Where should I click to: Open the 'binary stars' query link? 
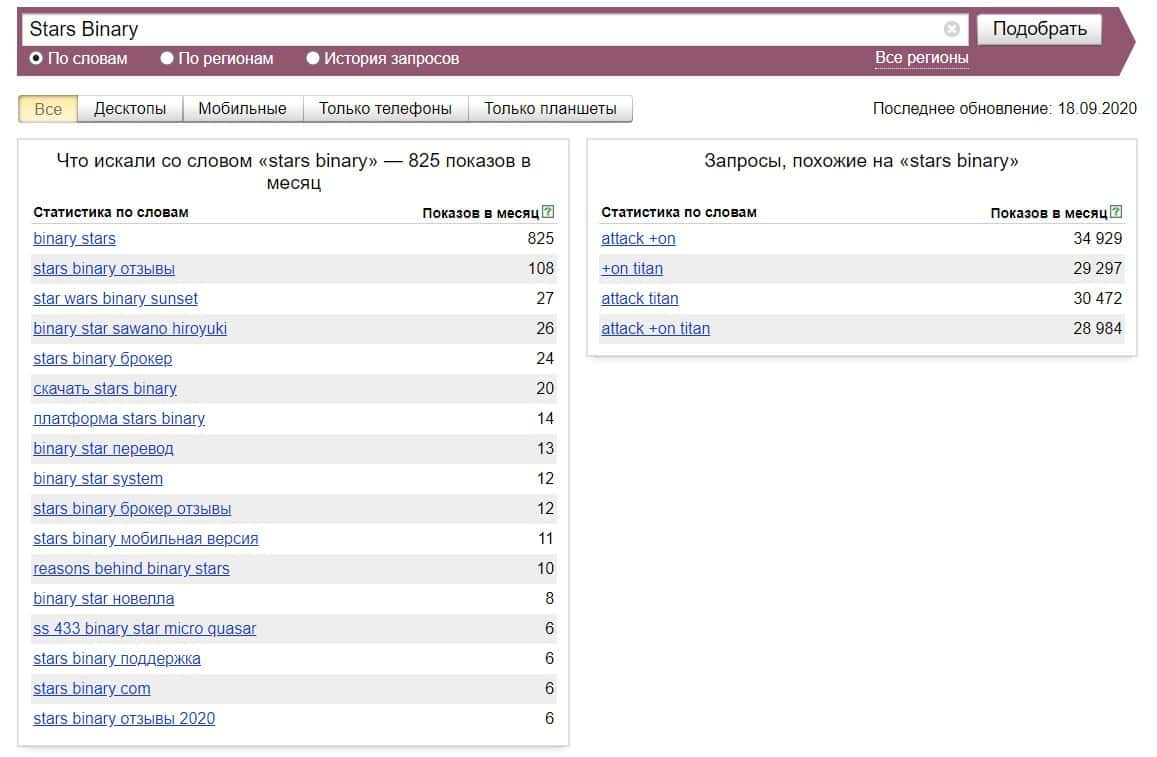coord(75,239)
